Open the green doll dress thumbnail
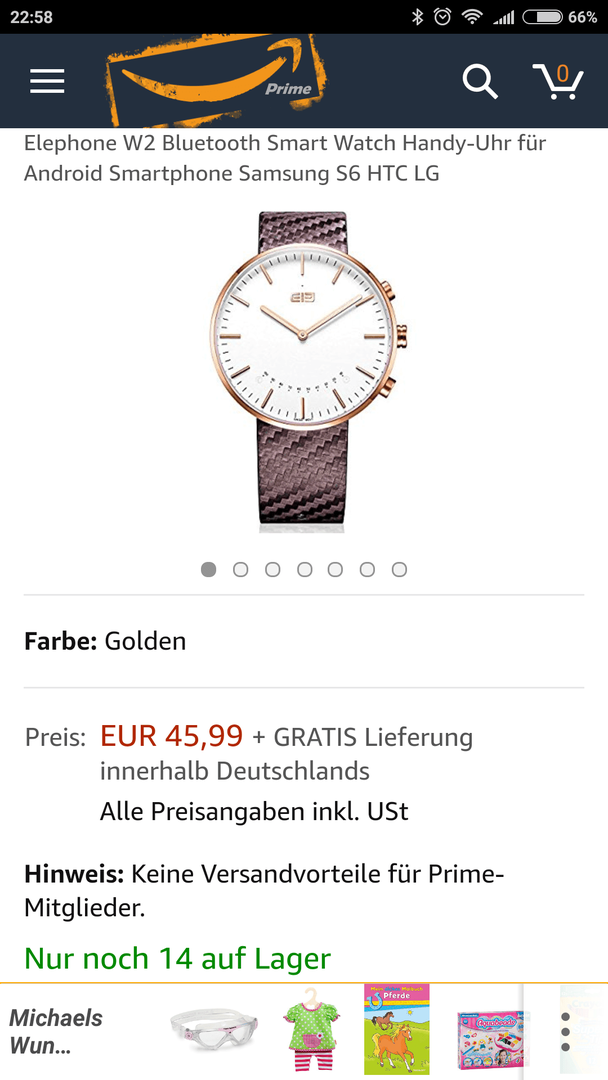The image size is (608, 1080). pyautogui.click(x=310, y=1030)
